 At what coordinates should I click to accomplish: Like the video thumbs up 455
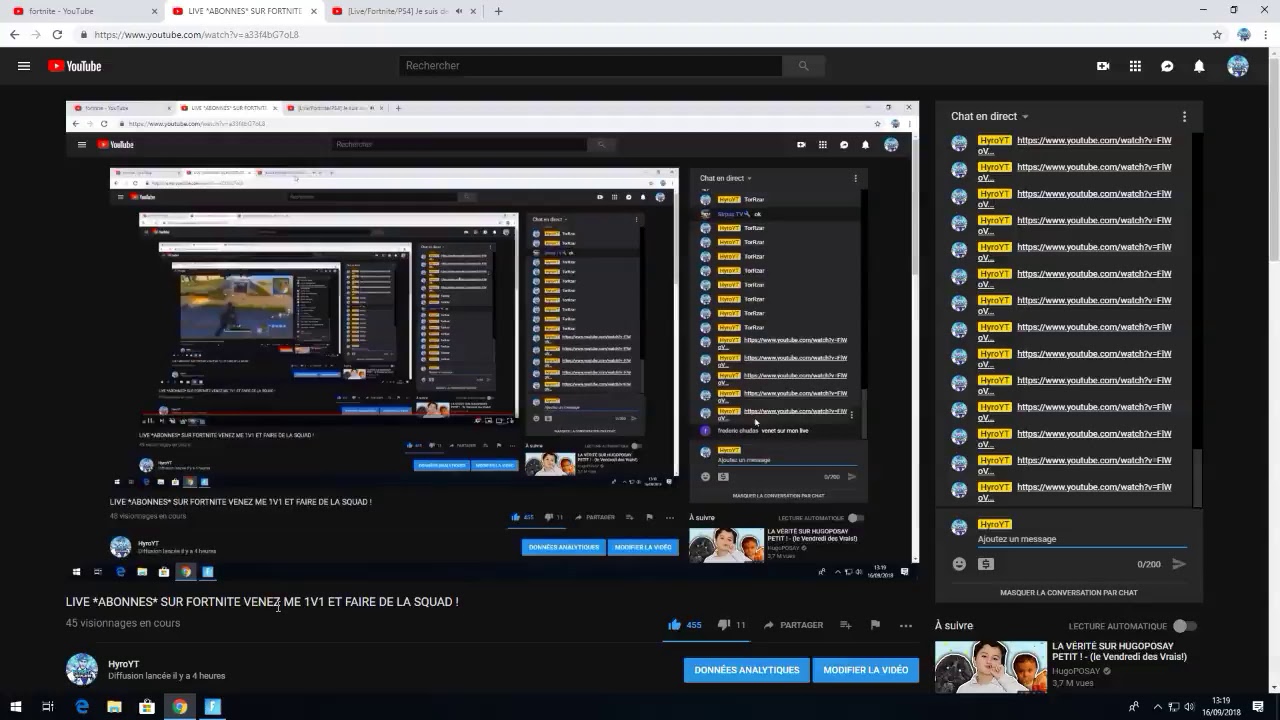(x=685, y=625)
